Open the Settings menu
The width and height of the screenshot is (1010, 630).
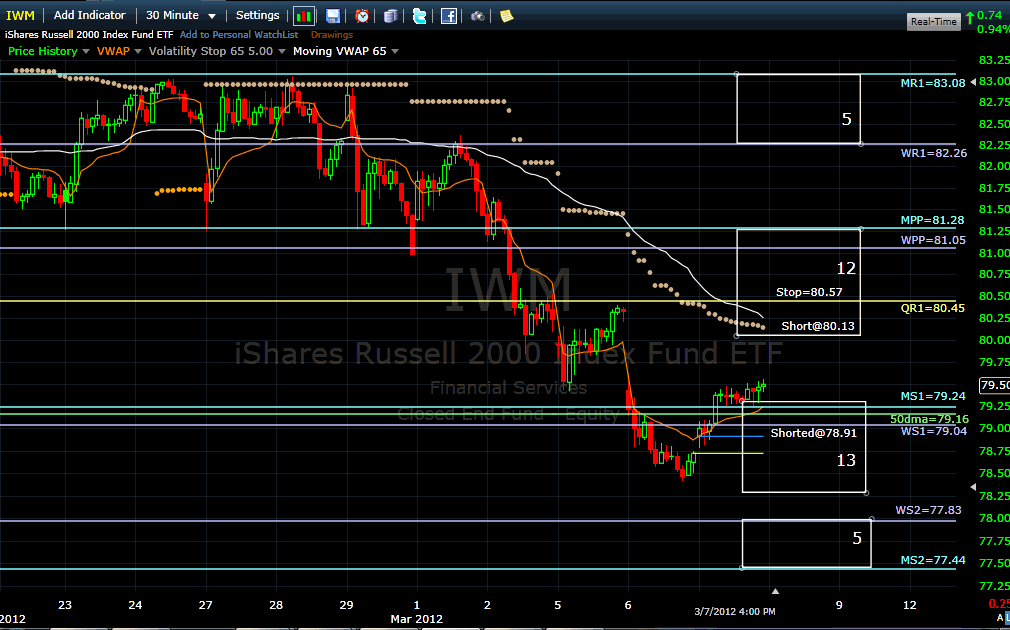point(257,15)
